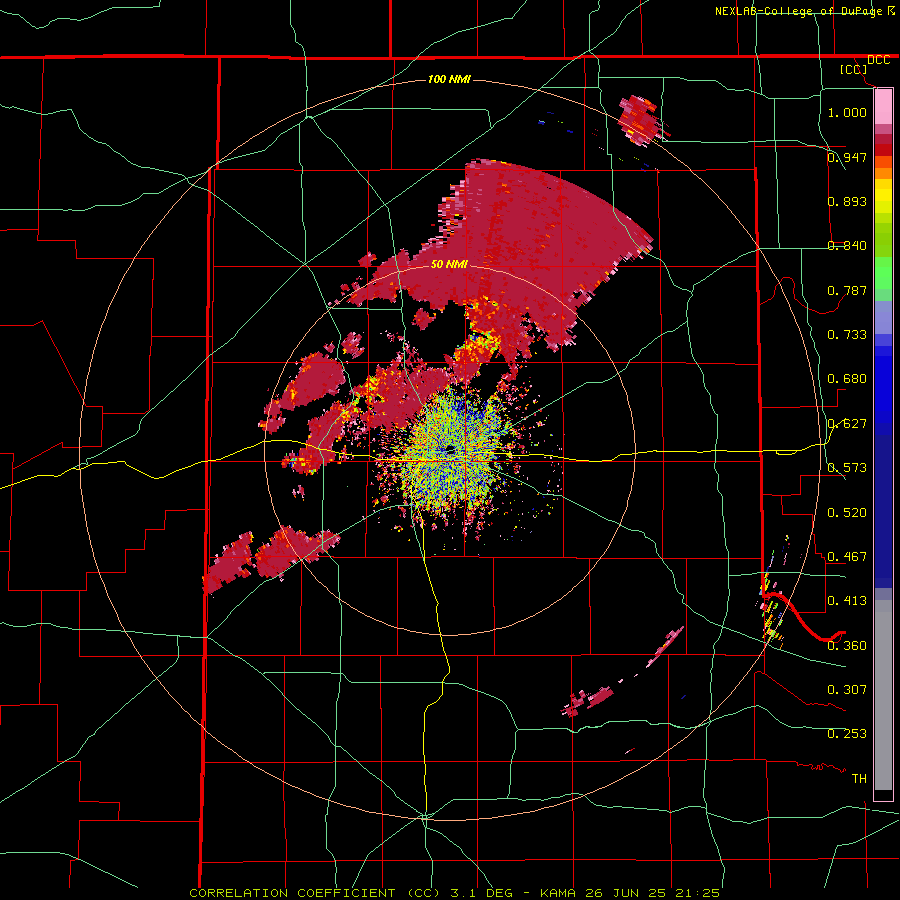Click the 0.627 color scale value
Image resolution: width=900 pixels, height=900 pixels.
click(847, 423)
